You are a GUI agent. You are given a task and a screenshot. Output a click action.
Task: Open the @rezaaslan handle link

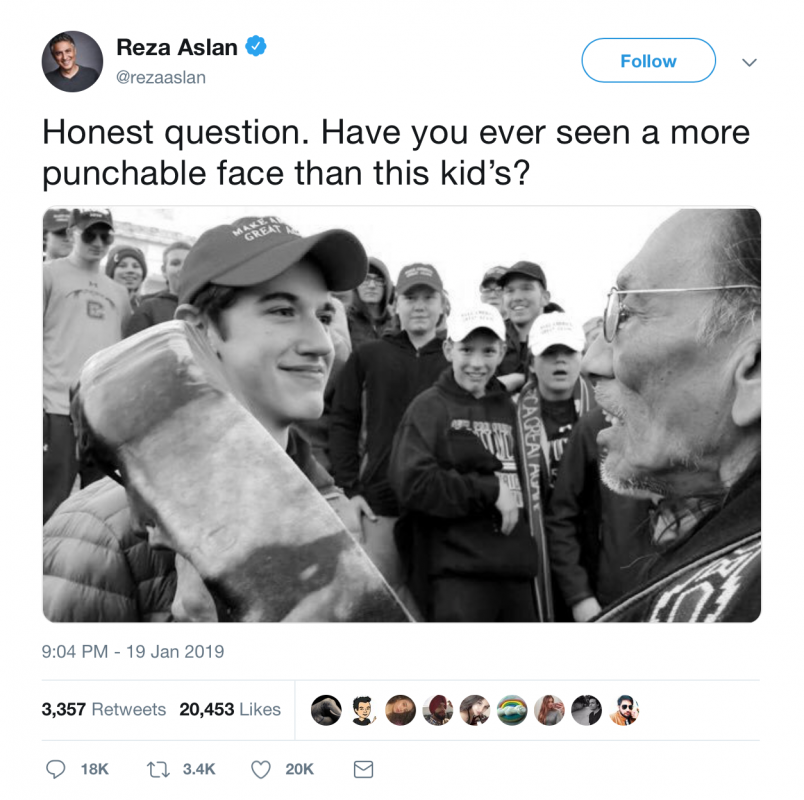click(x=161, y=77)
